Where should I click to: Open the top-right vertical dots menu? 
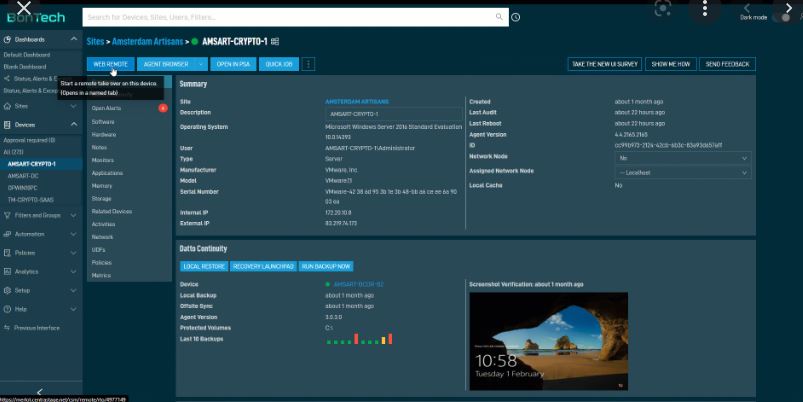click(x=705, y=8)
